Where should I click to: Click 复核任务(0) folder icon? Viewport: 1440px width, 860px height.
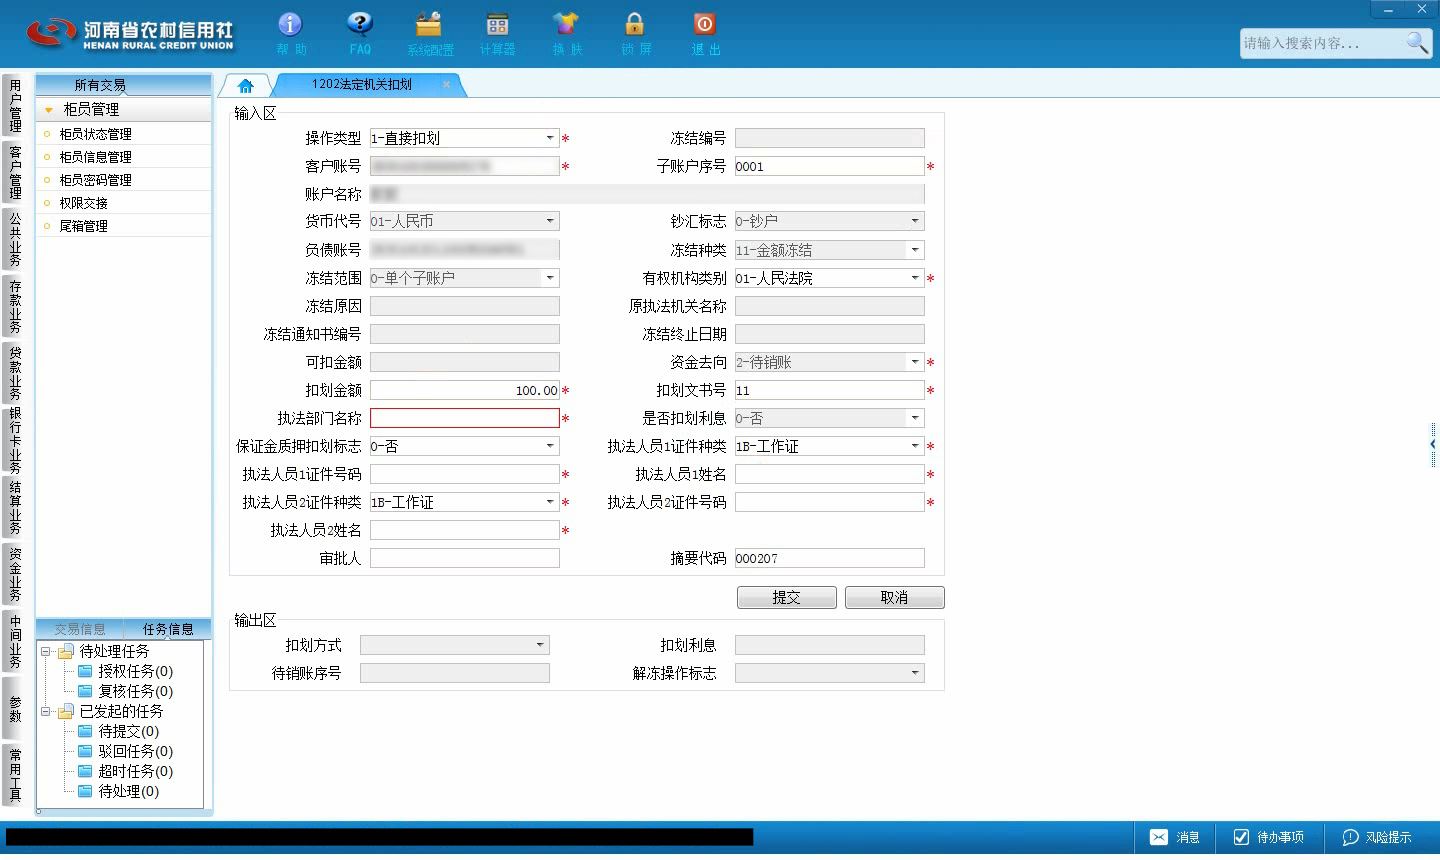[86, 691]
